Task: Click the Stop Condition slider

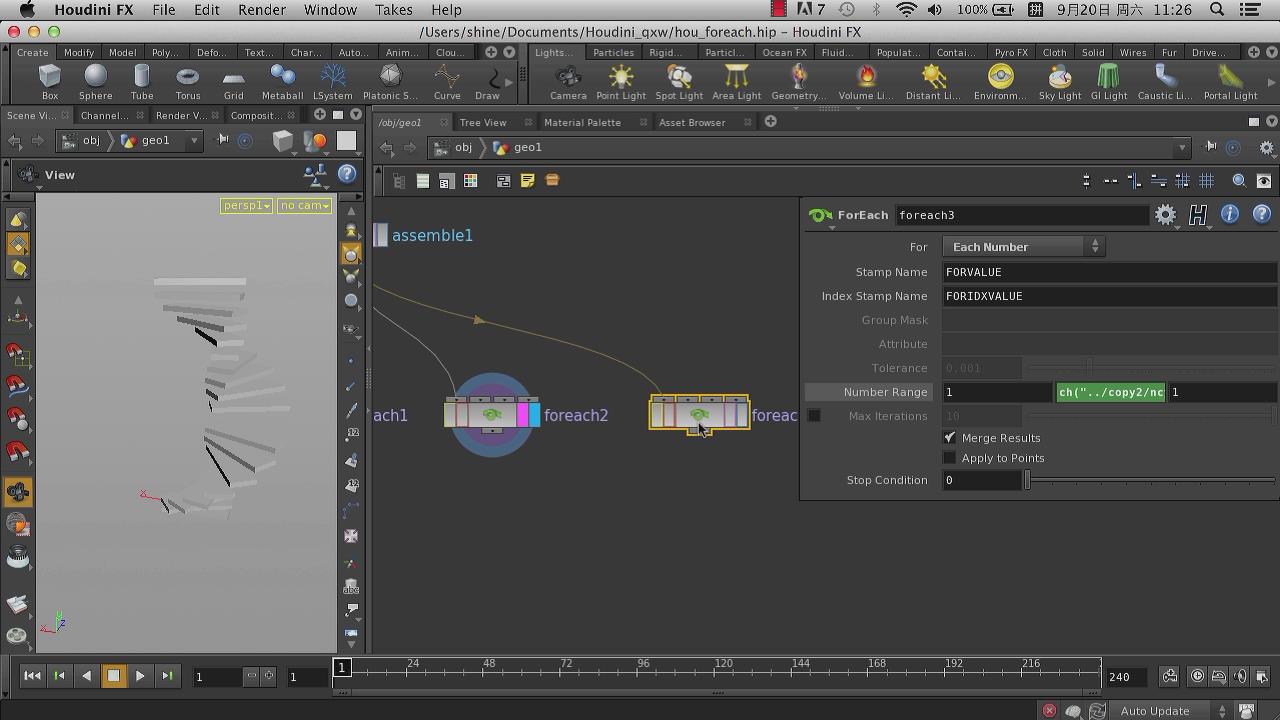Action: [1152, 480]
